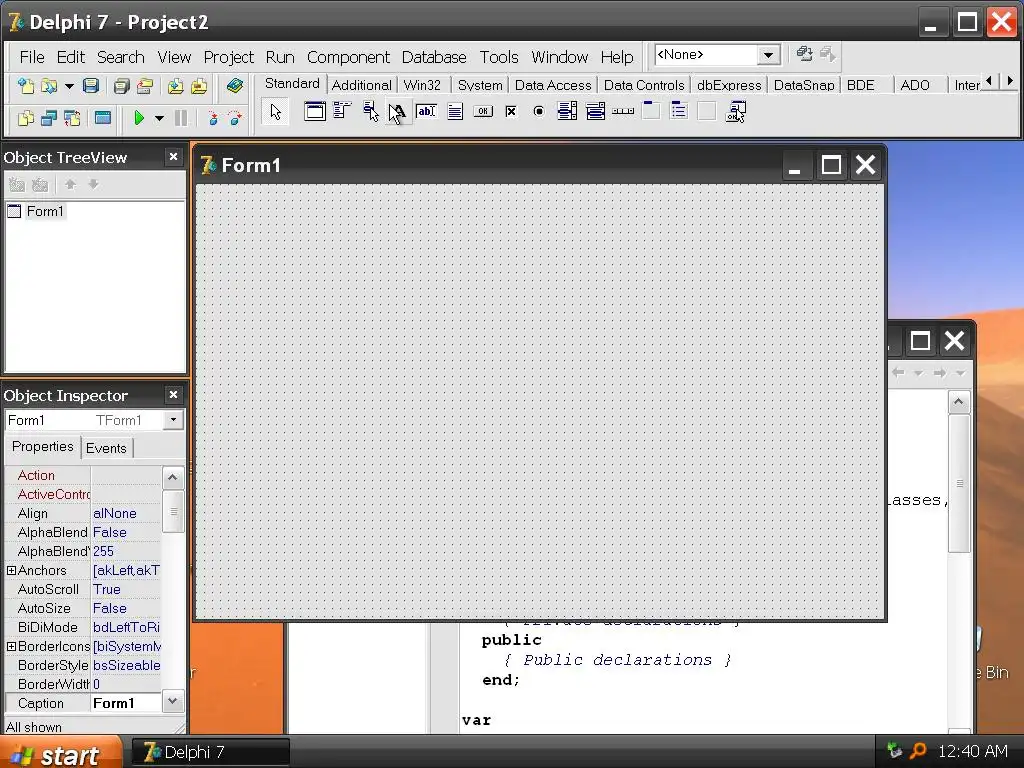Click Add file to project icon
1024x768 pixels.
pos(175,86)
